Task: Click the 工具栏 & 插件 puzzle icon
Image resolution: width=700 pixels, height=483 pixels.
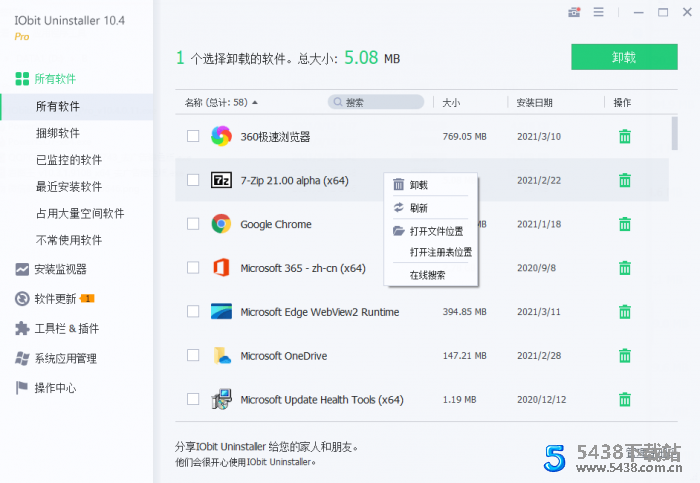Action: tap(22, 329)
